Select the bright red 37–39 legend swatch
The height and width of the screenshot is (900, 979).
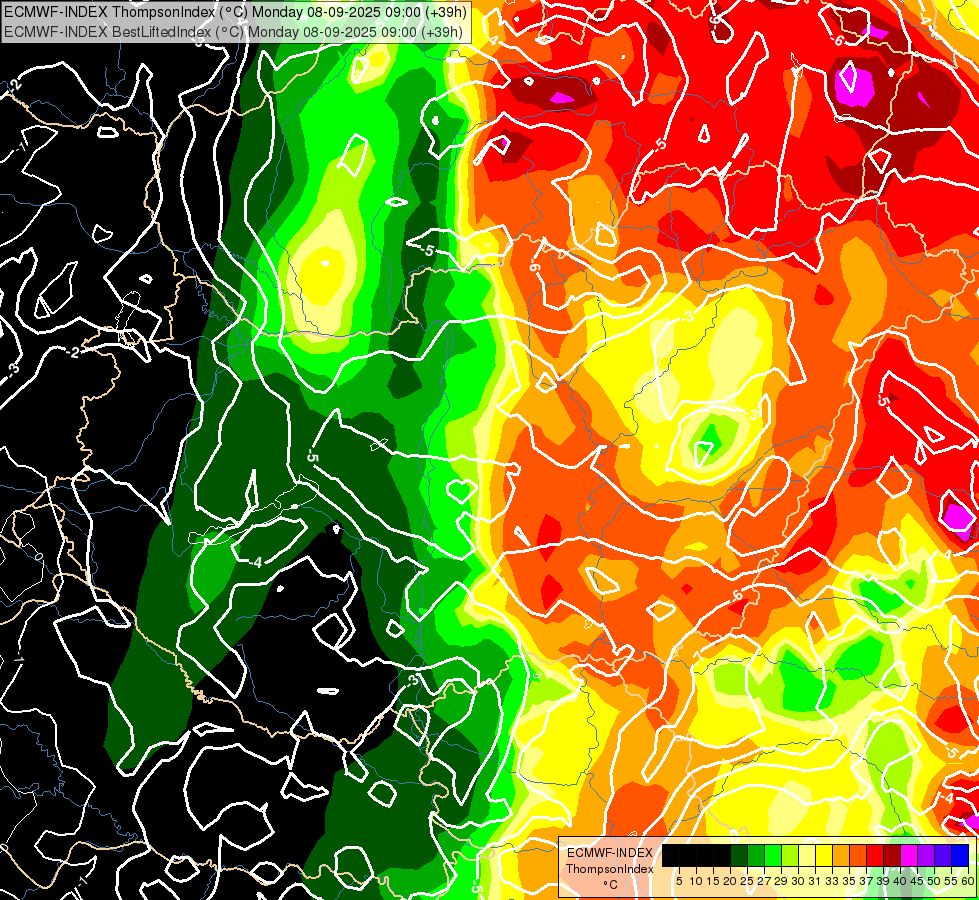[x=875, y=856]
